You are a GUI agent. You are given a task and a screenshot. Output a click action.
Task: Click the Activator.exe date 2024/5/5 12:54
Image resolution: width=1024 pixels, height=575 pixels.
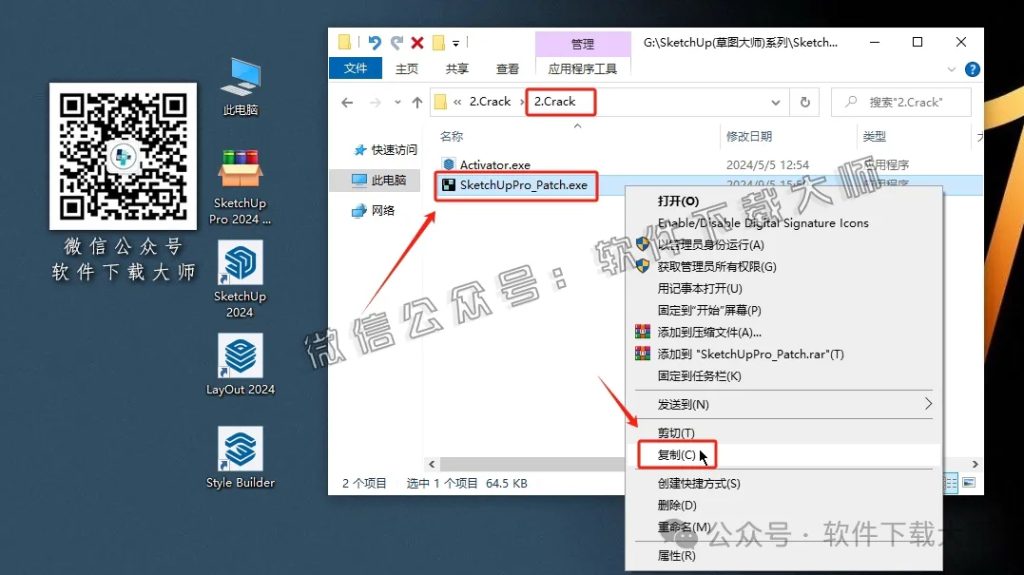click(x=767, y=165)
